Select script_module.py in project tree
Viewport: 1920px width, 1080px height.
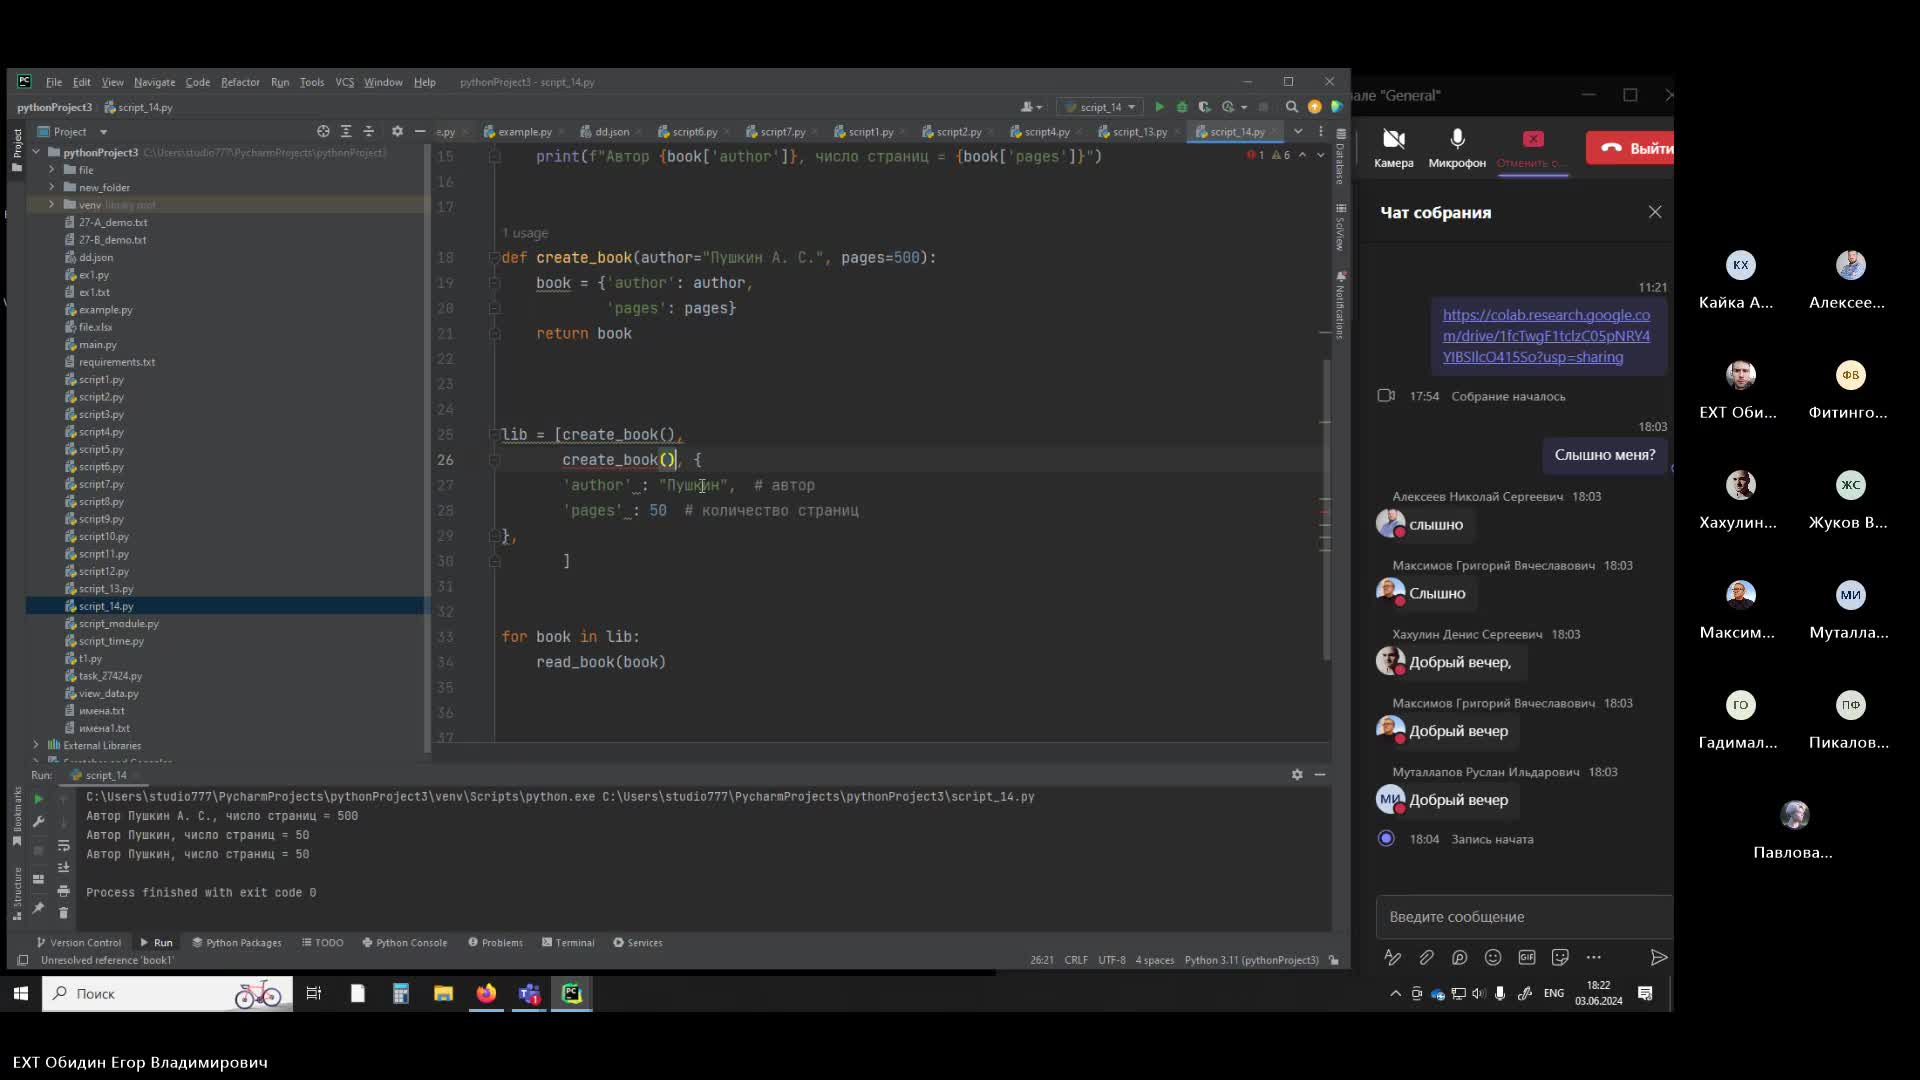(118, 624)
